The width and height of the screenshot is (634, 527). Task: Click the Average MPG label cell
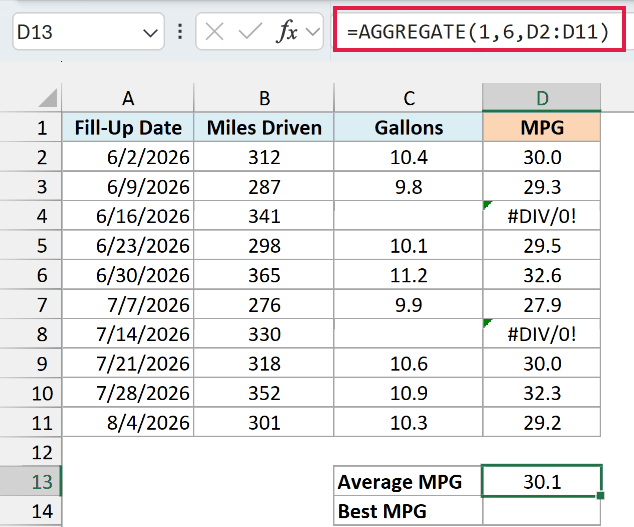click(x=408, y=481)
